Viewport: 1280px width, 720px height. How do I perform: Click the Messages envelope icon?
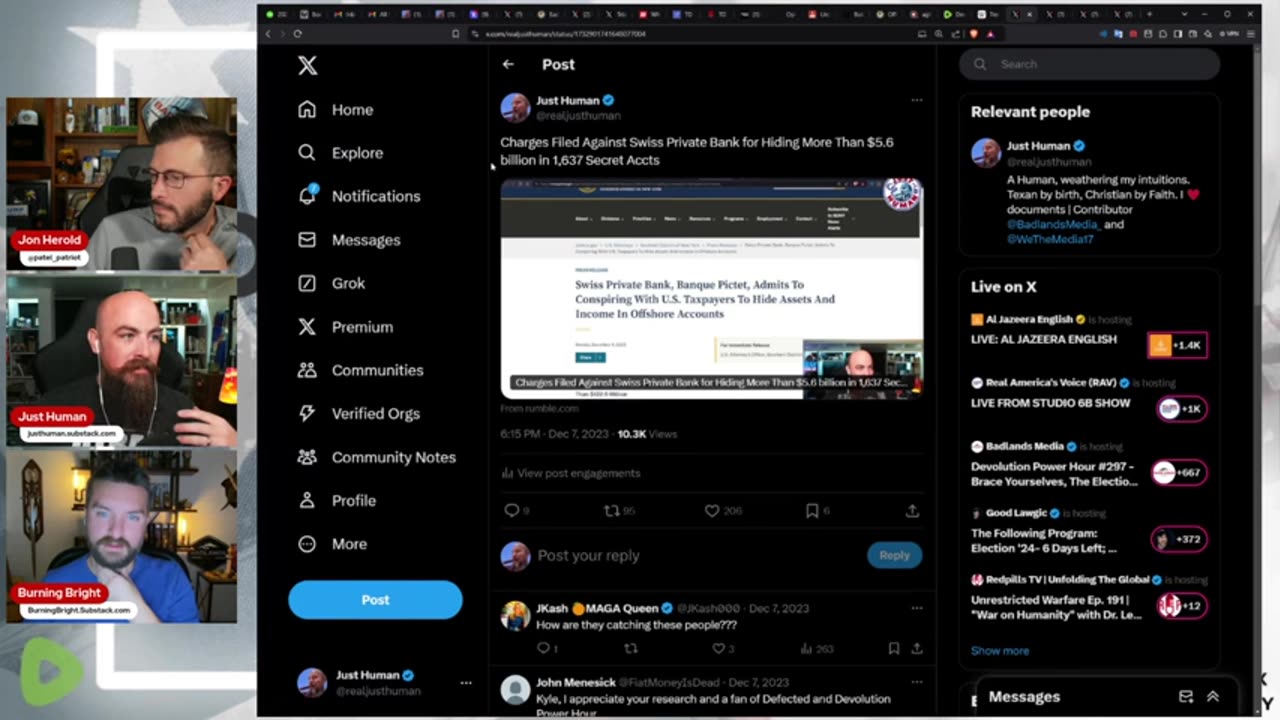pyautogui.click(x=307, y=240)
